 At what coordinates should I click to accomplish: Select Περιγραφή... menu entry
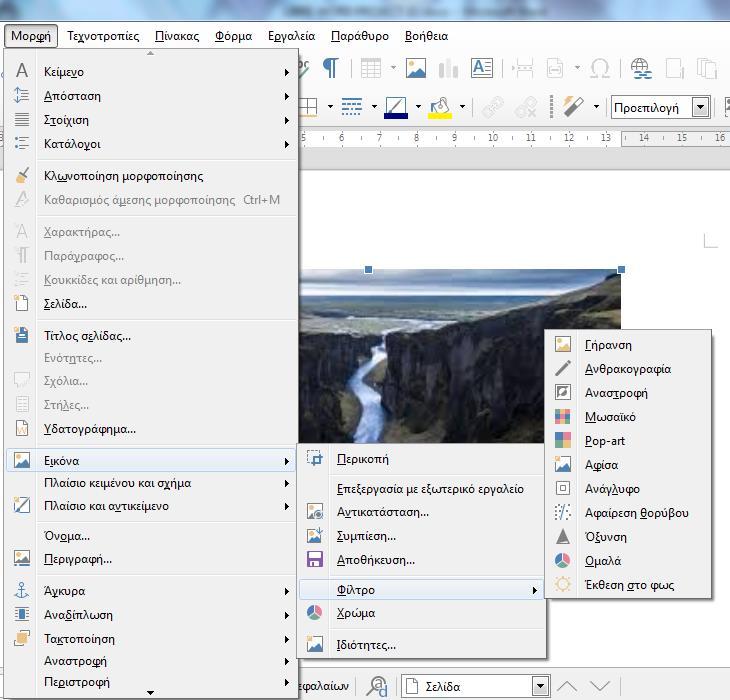(151, 559)
